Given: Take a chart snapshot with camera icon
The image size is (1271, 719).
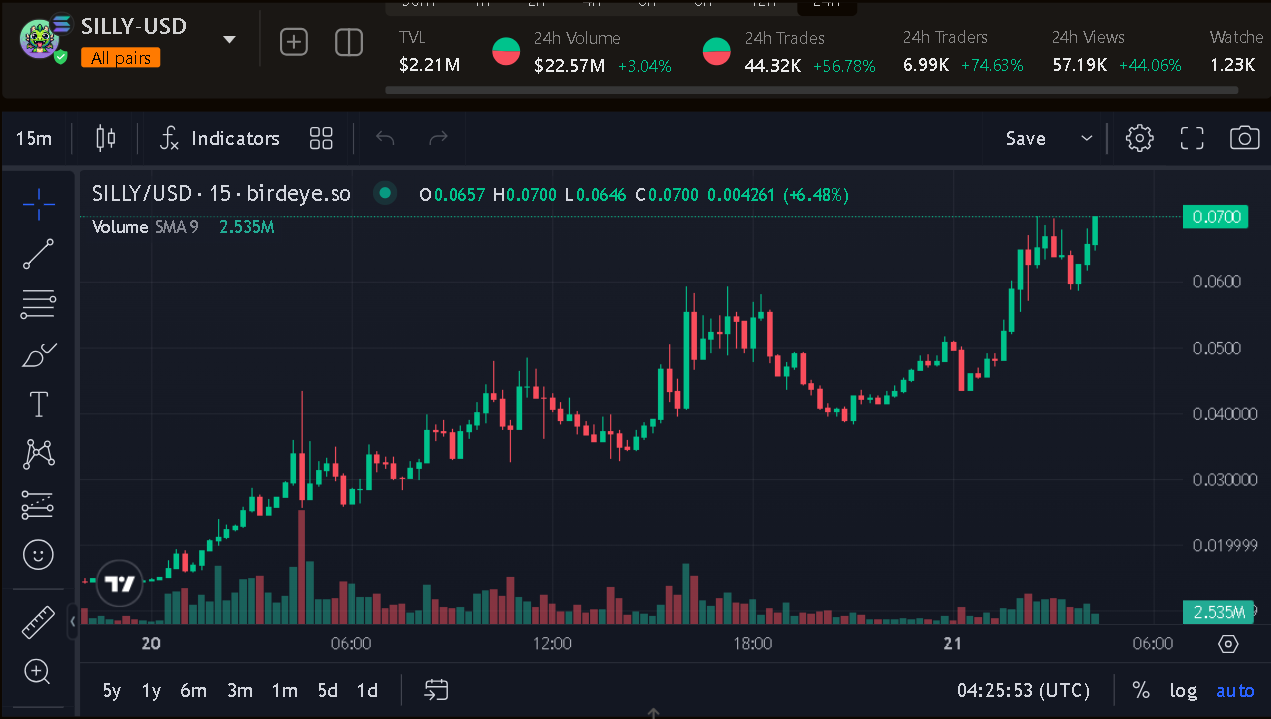Looking at the screenshot, I should point(1244,138).
